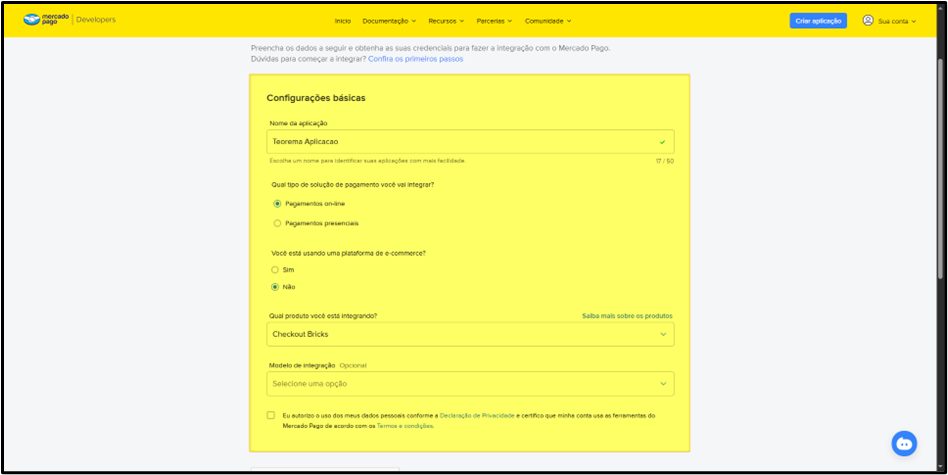Viewport: 948px width, 475px height.
Task: Click the Configurações básicas heading
Action: coord(316,98)
